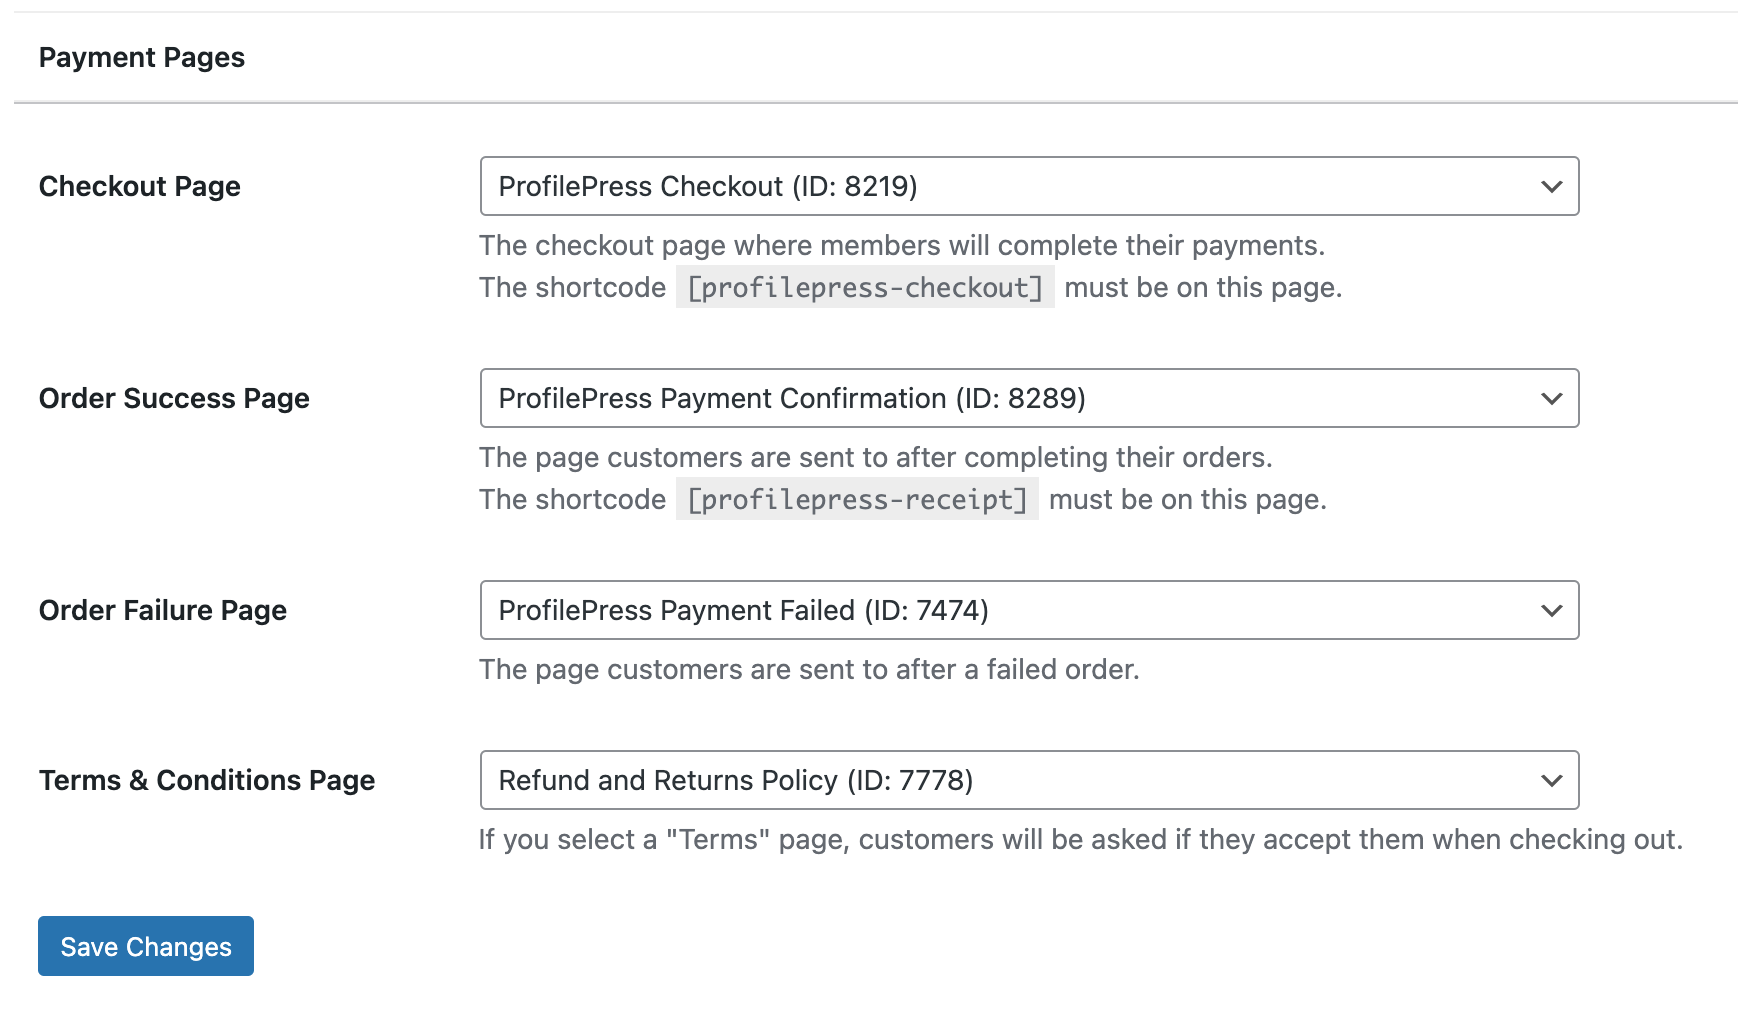This screenshot has height=1016, width=1748.
Task: Open the Terms & Conditions Page dropdown
Action: (1029, 780)
